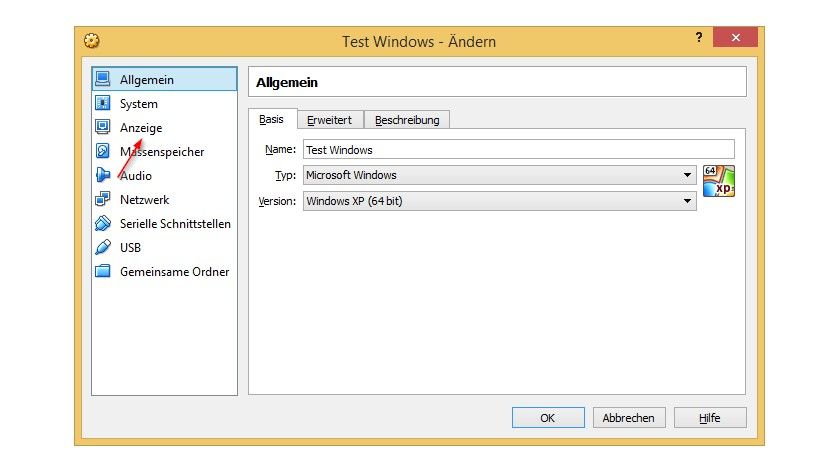
Task: Open Gemeinsame Ordner settings category
Action: coord(164,272)
